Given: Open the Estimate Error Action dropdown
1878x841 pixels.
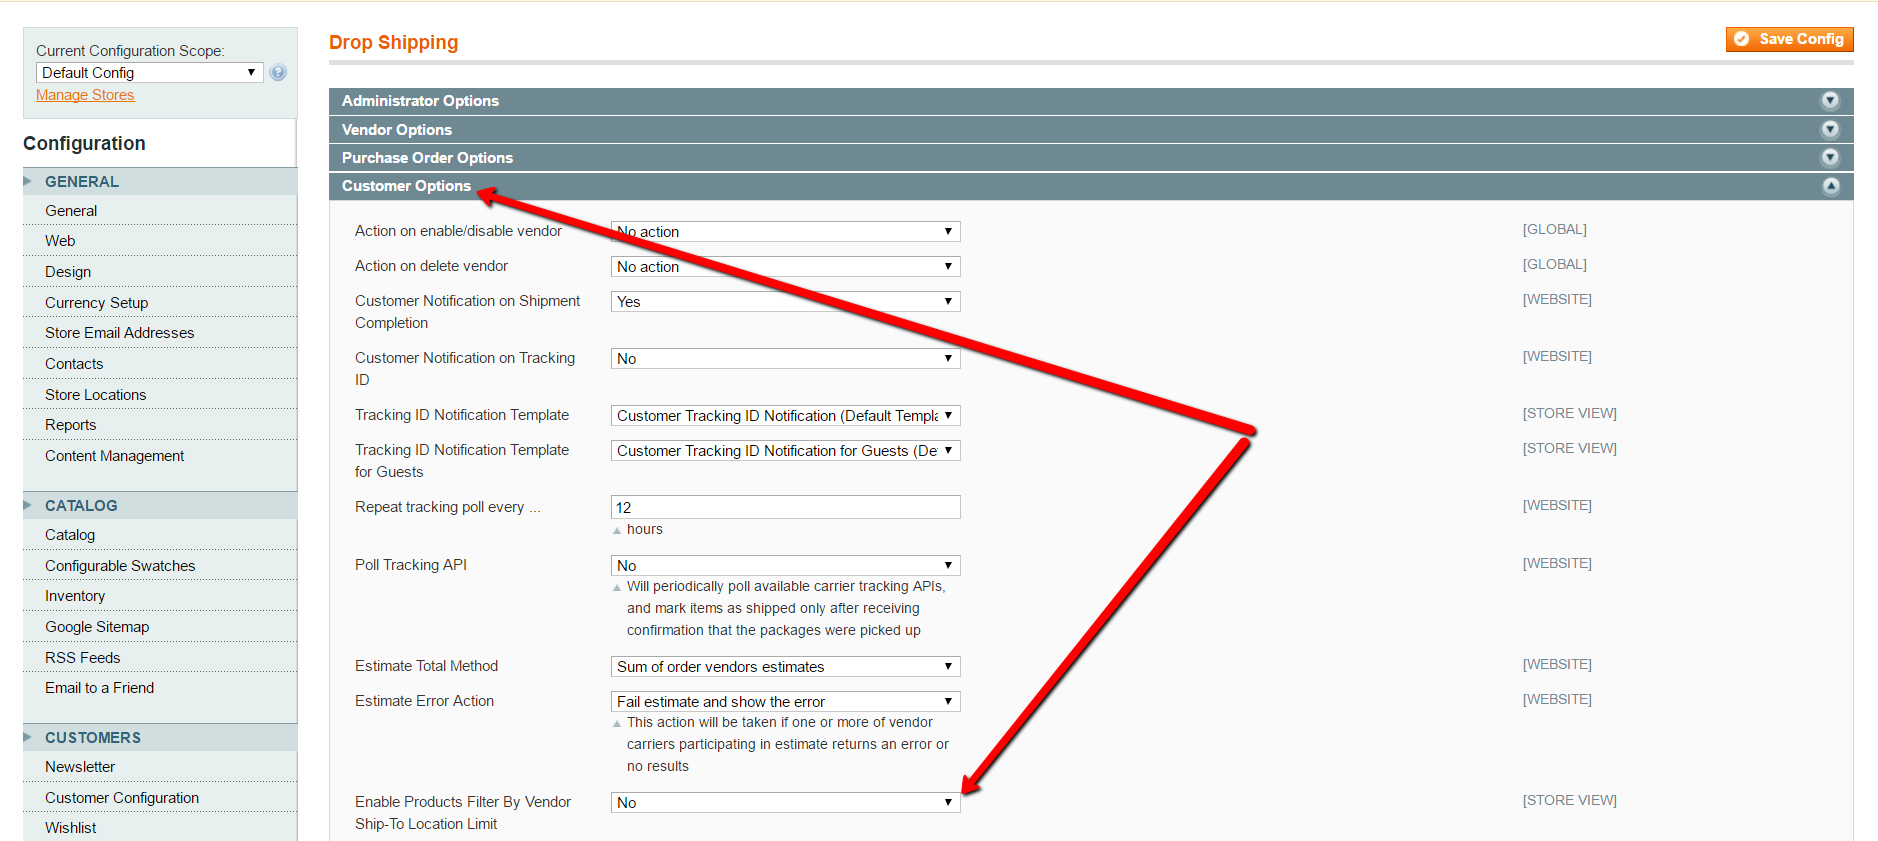Looking at the screenshot, I should click(785, 701).
